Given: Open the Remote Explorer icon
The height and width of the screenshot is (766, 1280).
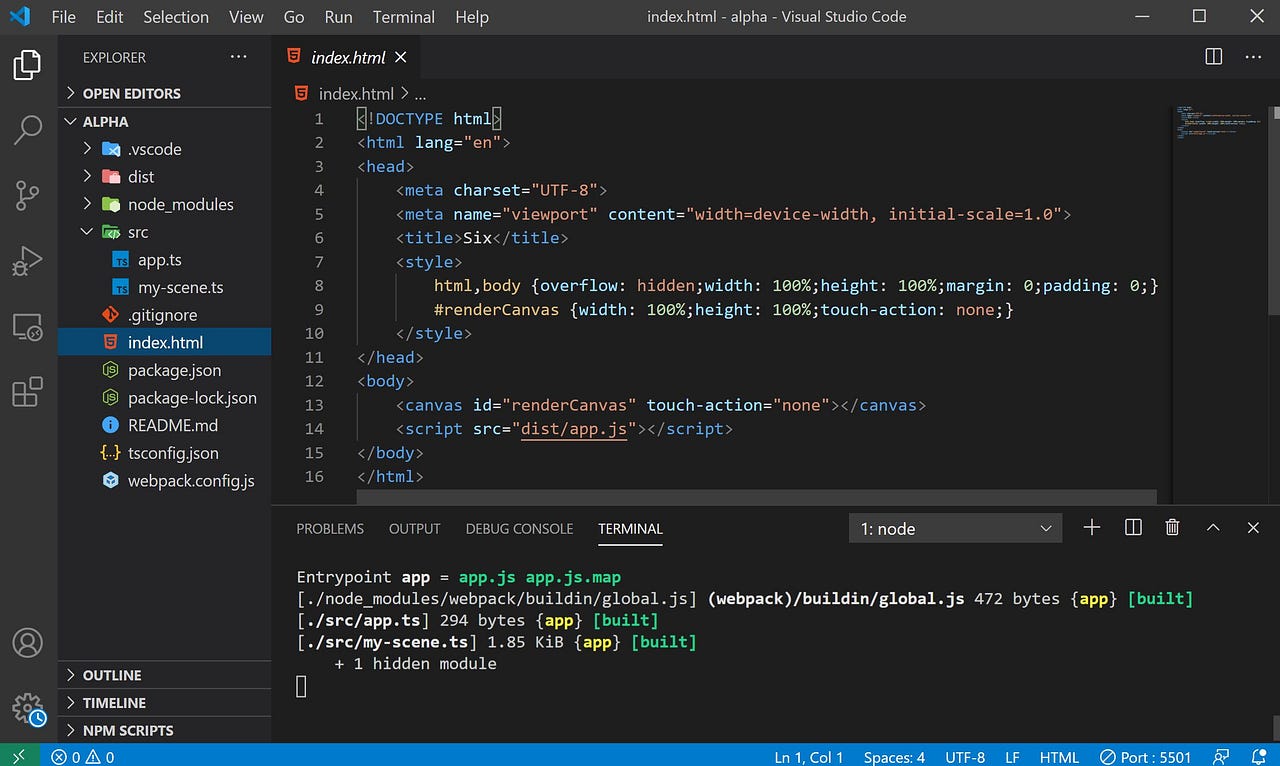Looking at the screenshot, I should [26, 327].
